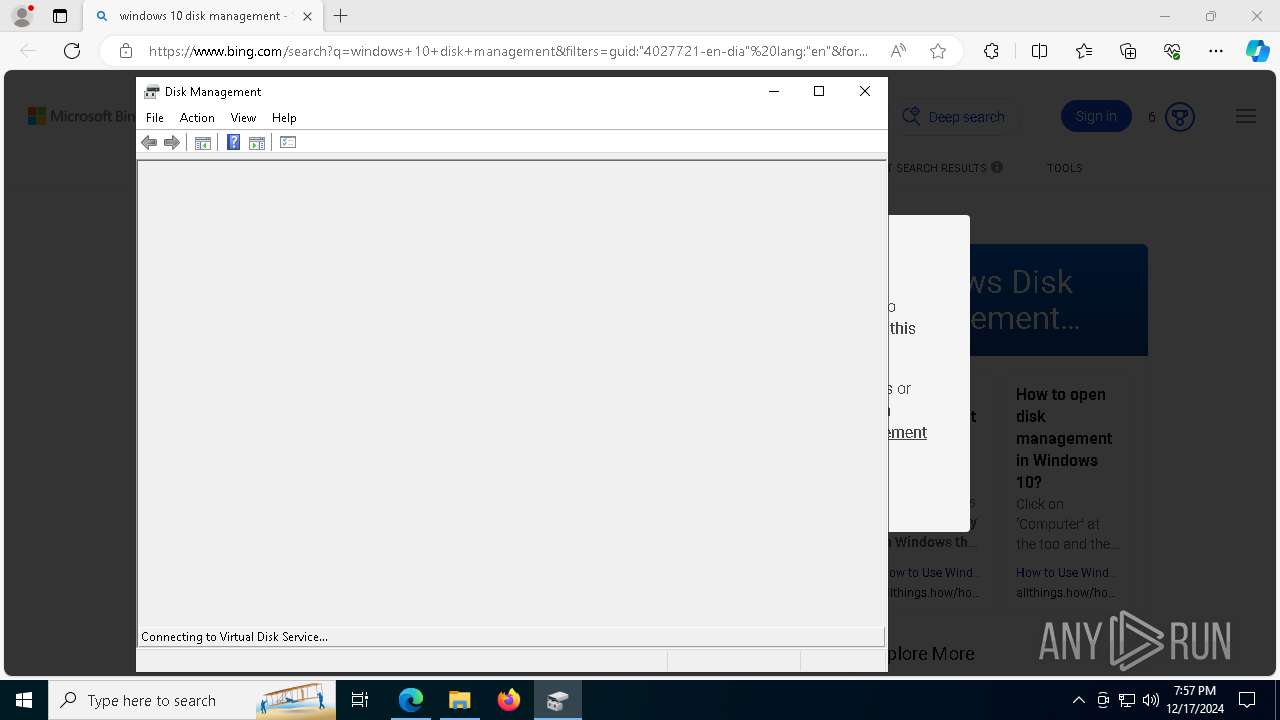Open the Help menu in Disk Management
Viewport: 1280px width, 720px height.
[284, 118]
